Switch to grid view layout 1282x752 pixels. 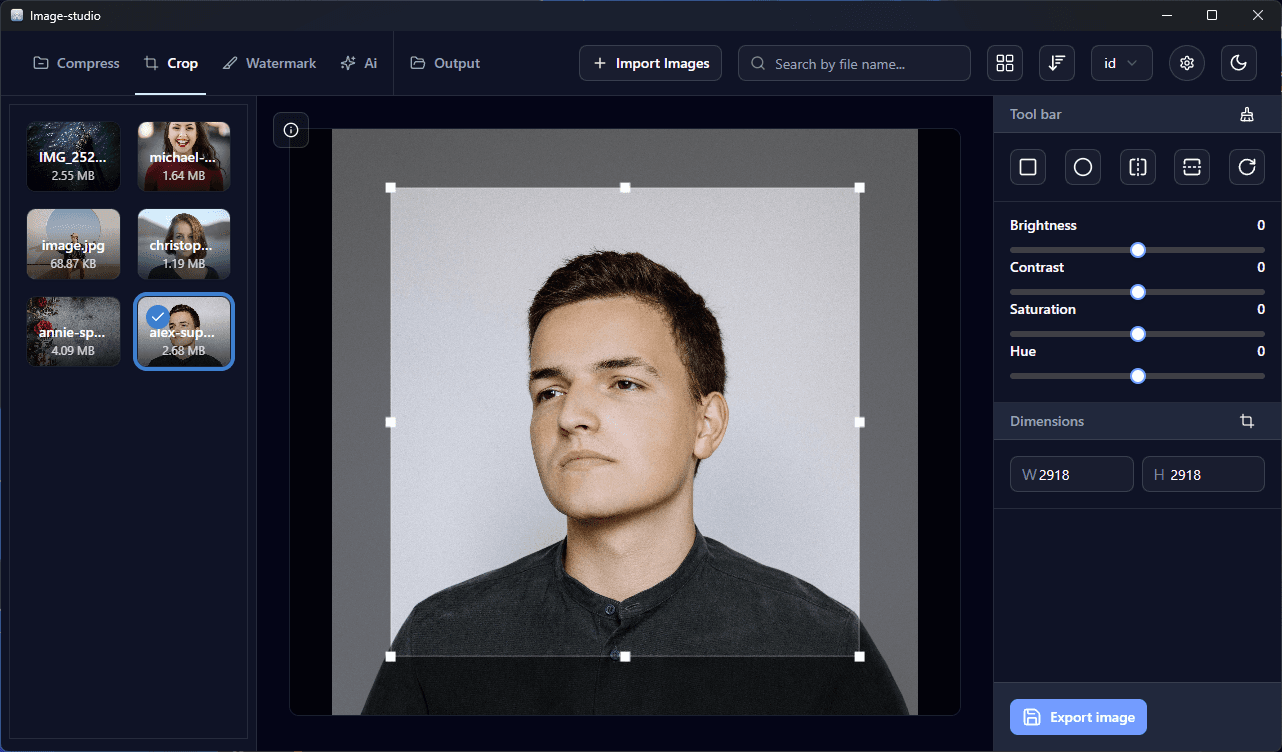(1005, 63)
